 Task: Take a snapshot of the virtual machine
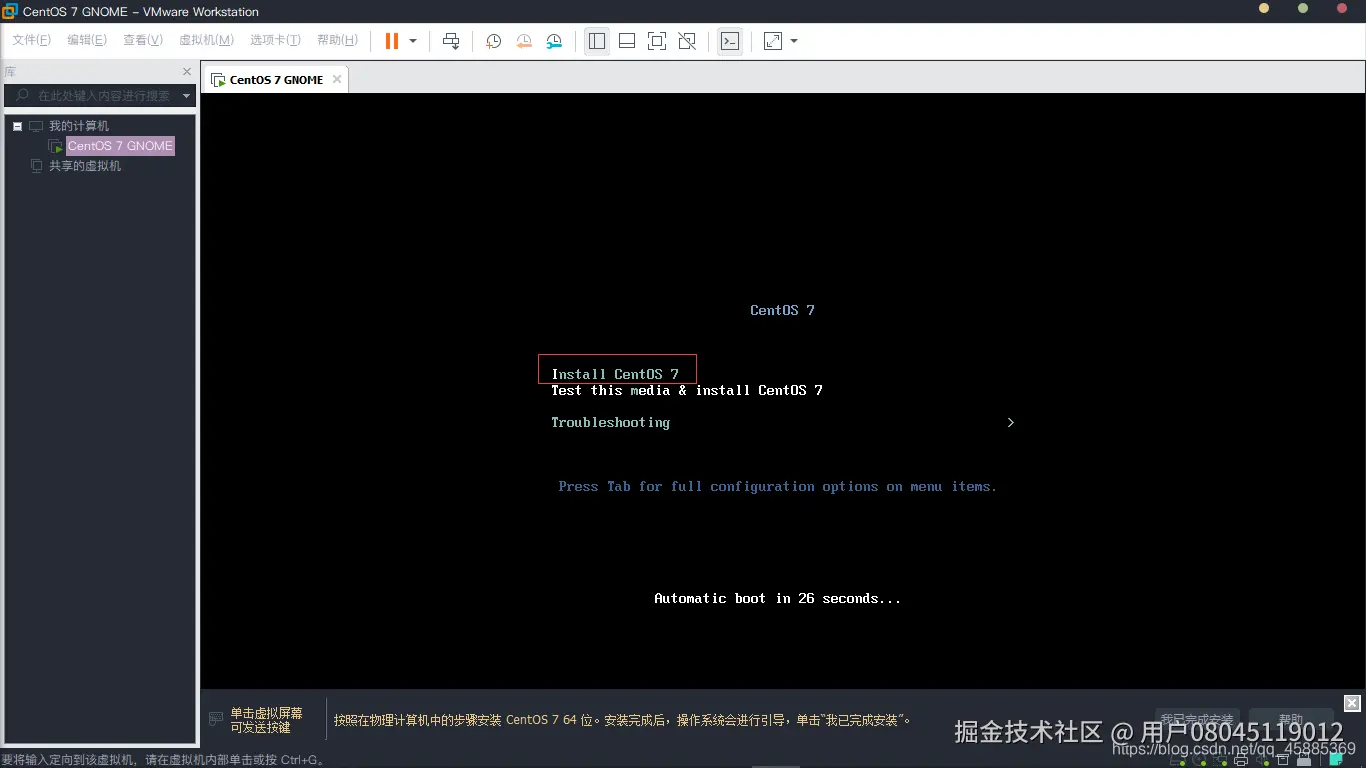click(493, 41)
